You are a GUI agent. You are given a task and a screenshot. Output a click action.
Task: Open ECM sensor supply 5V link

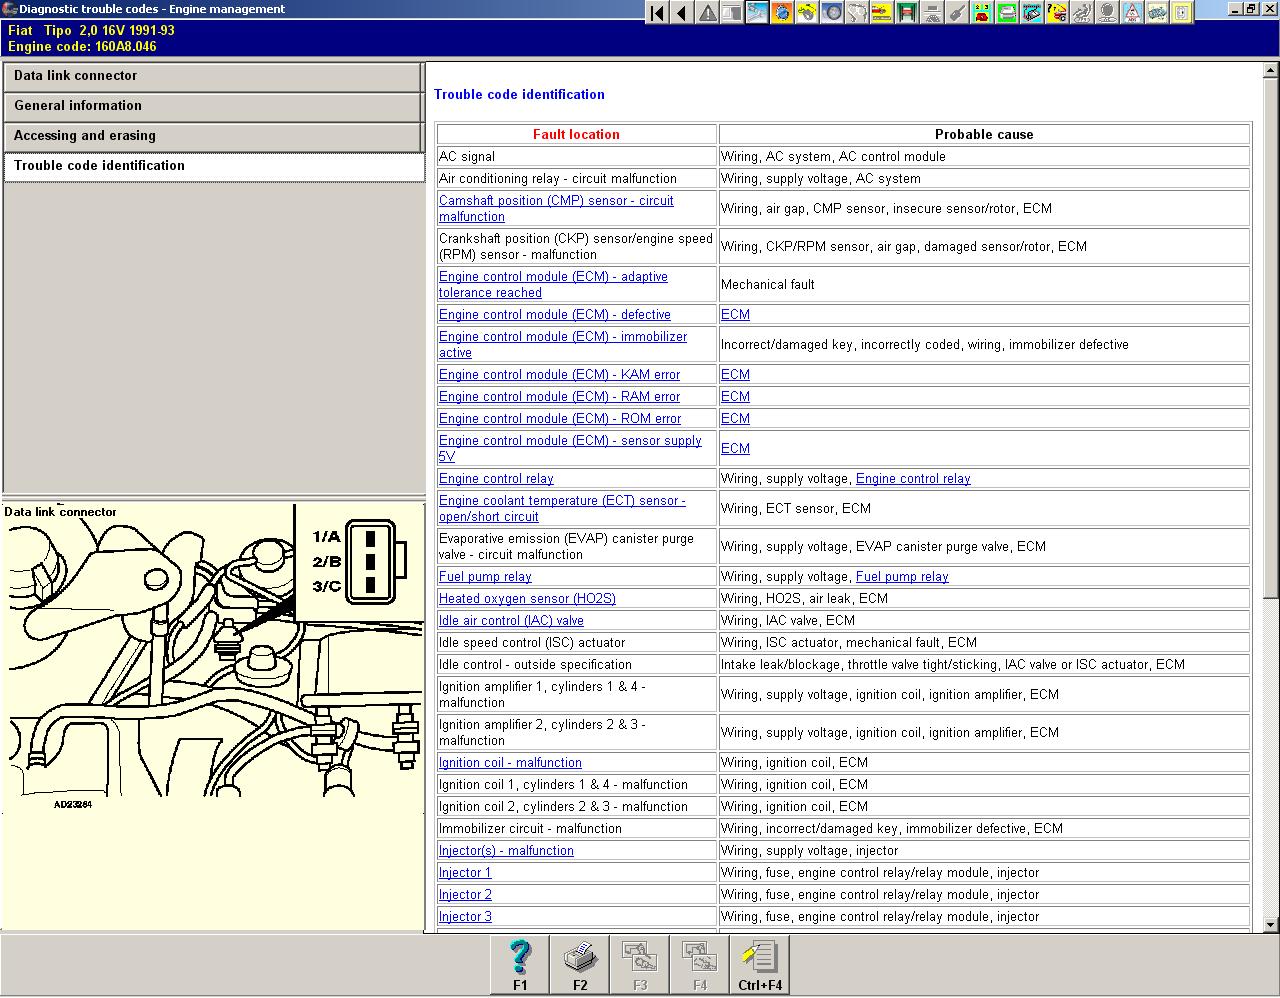[570, 448]
